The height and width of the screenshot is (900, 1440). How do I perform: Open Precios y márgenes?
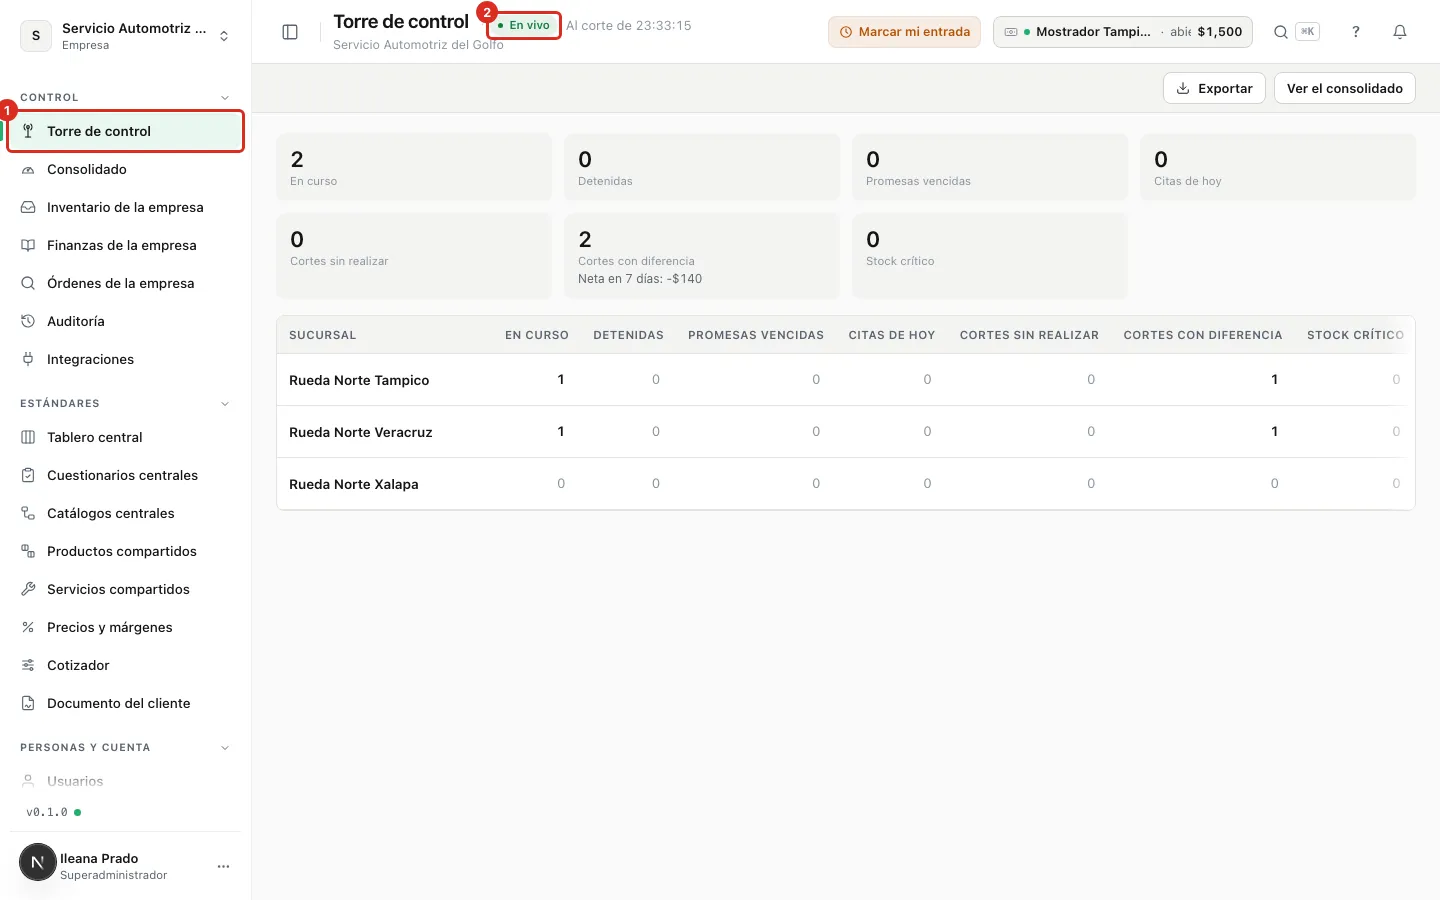pos(125,627)
